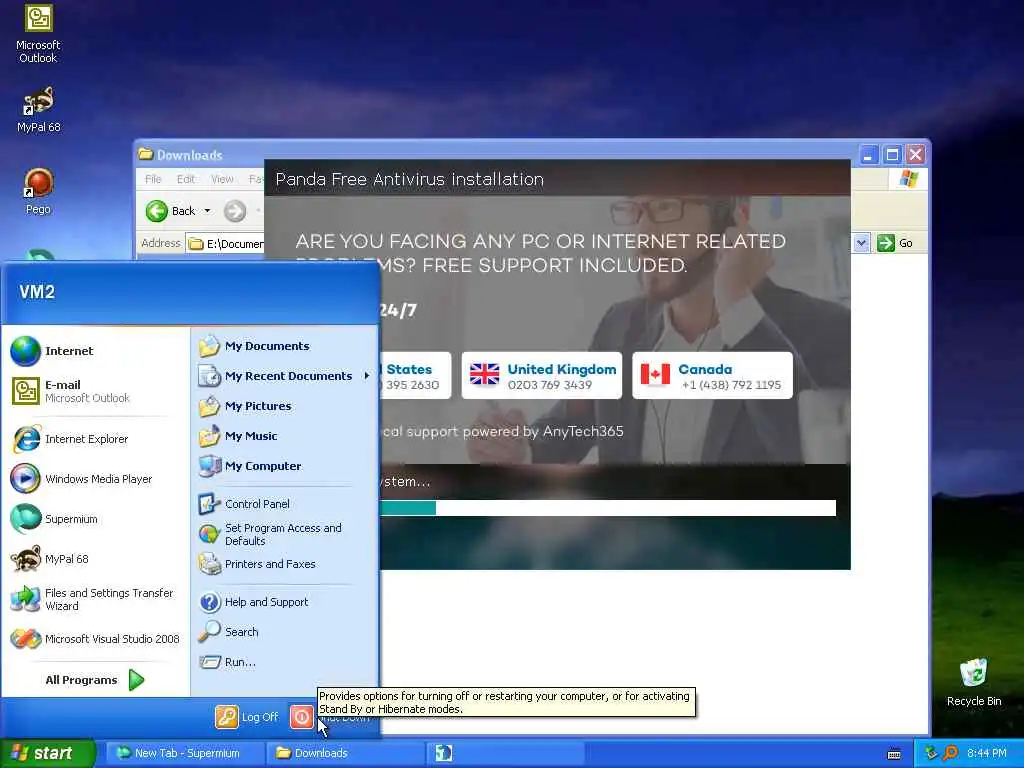Launch MyPal 68 from the Start menu

coord(95,559)
